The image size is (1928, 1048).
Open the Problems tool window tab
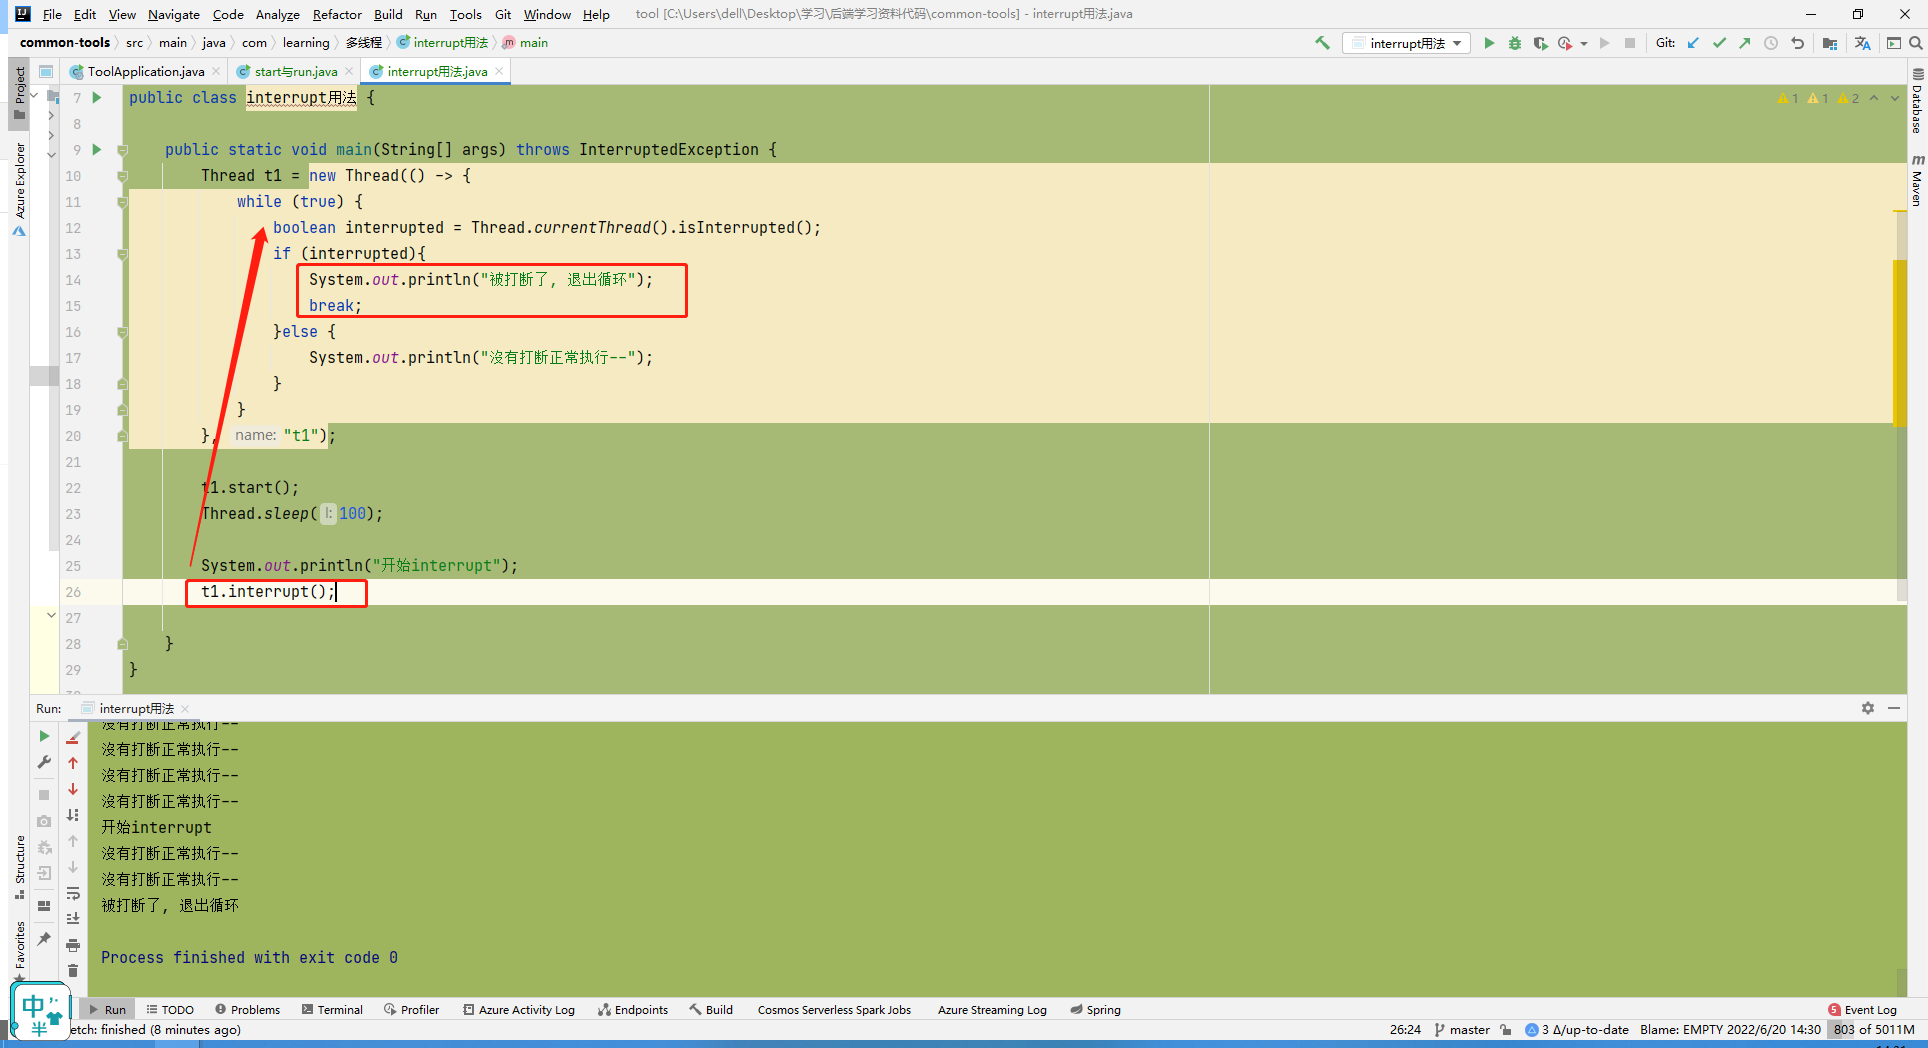(x=248, y=1010)
